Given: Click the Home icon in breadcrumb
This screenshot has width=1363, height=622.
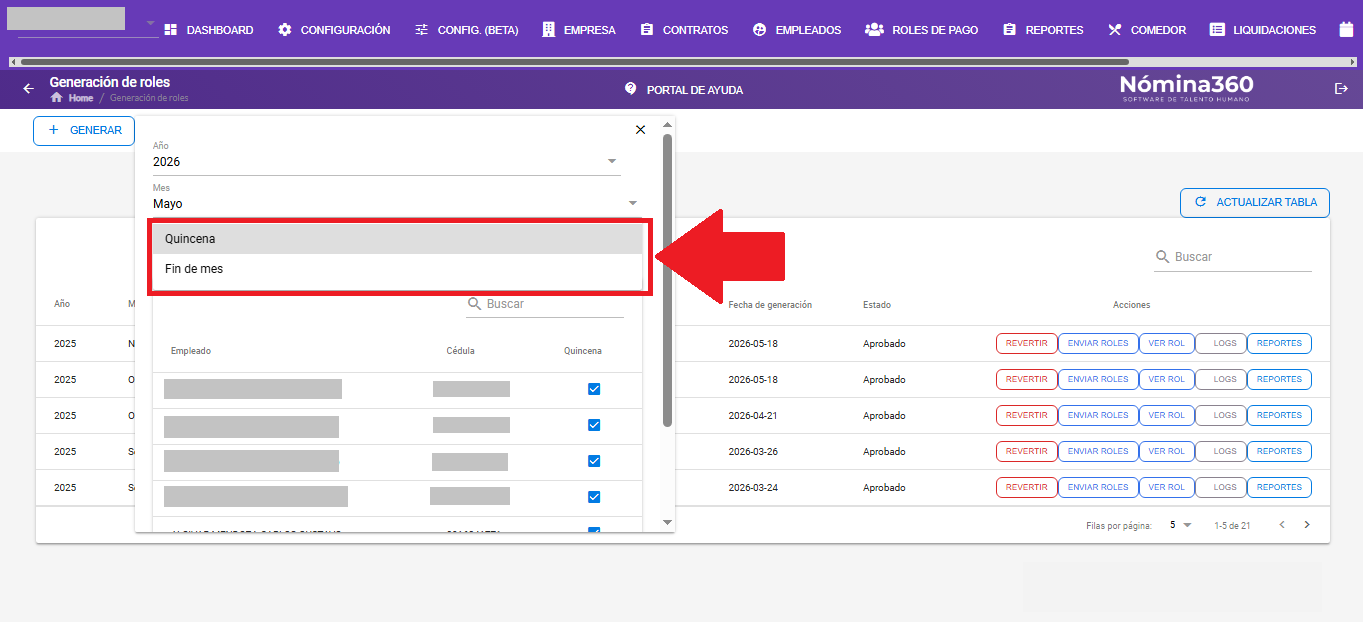Looking at the screenshot, I should point(57,98).
